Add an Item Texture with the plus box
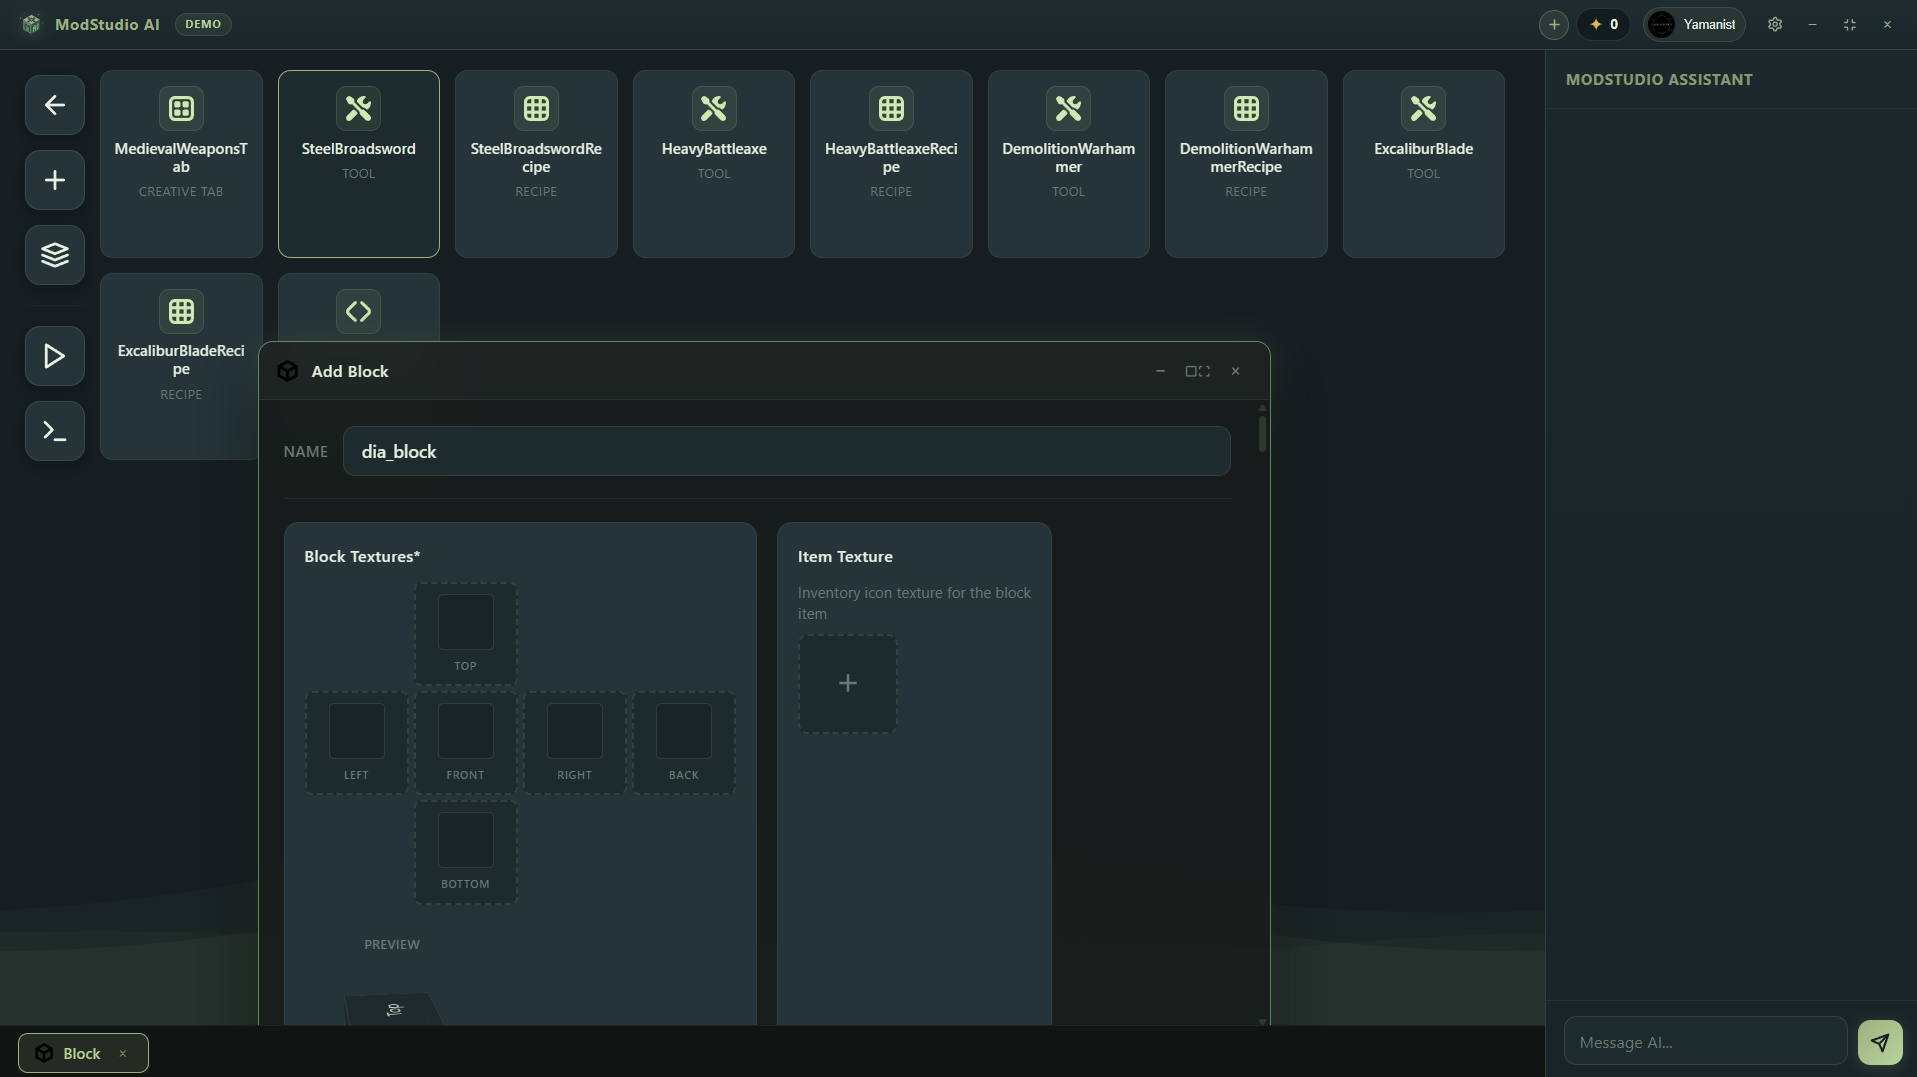This screenshot has height=1077, width=1917. pyautogui.click(x=848, y=684)
